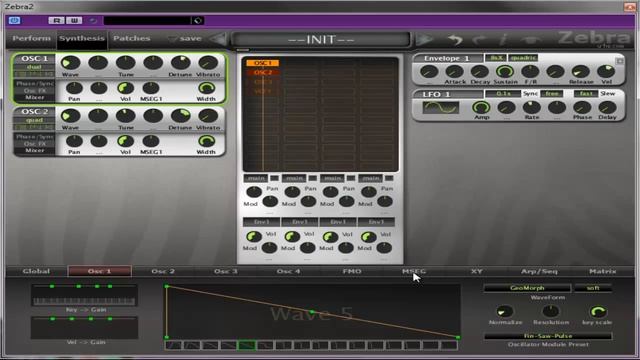Click the LFO 1 sine waveform display
This screenshot has height=360, width=640.
[x=441, y=108]
